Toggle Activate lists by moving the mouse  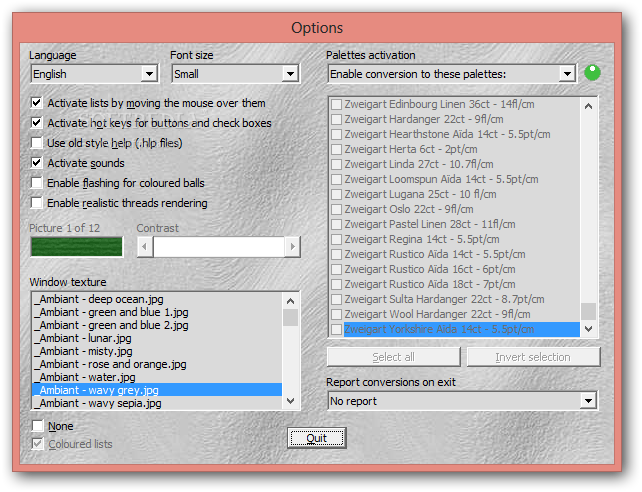36,103
